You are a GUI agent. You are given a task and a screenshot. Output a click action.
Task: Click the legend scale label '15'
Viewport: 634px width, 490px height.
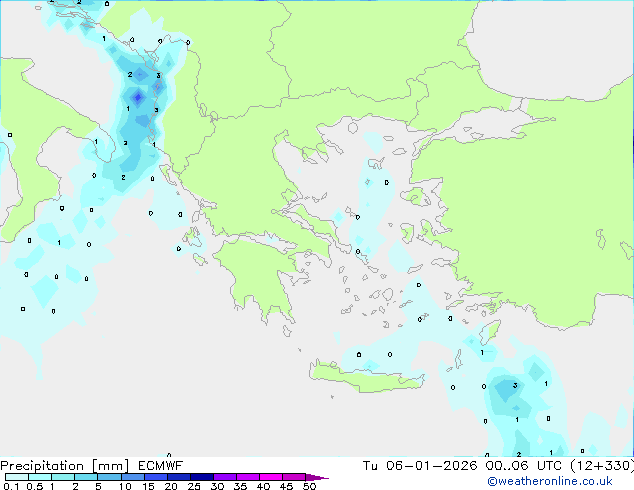click(x=148, y=486)
